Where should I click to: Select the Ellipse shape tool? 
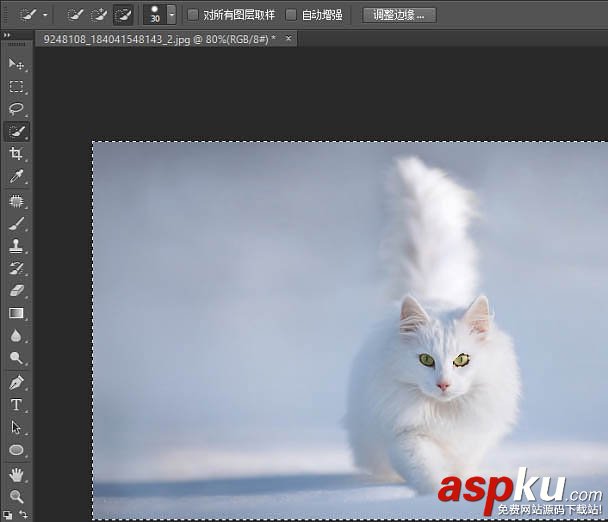point(16,450)
